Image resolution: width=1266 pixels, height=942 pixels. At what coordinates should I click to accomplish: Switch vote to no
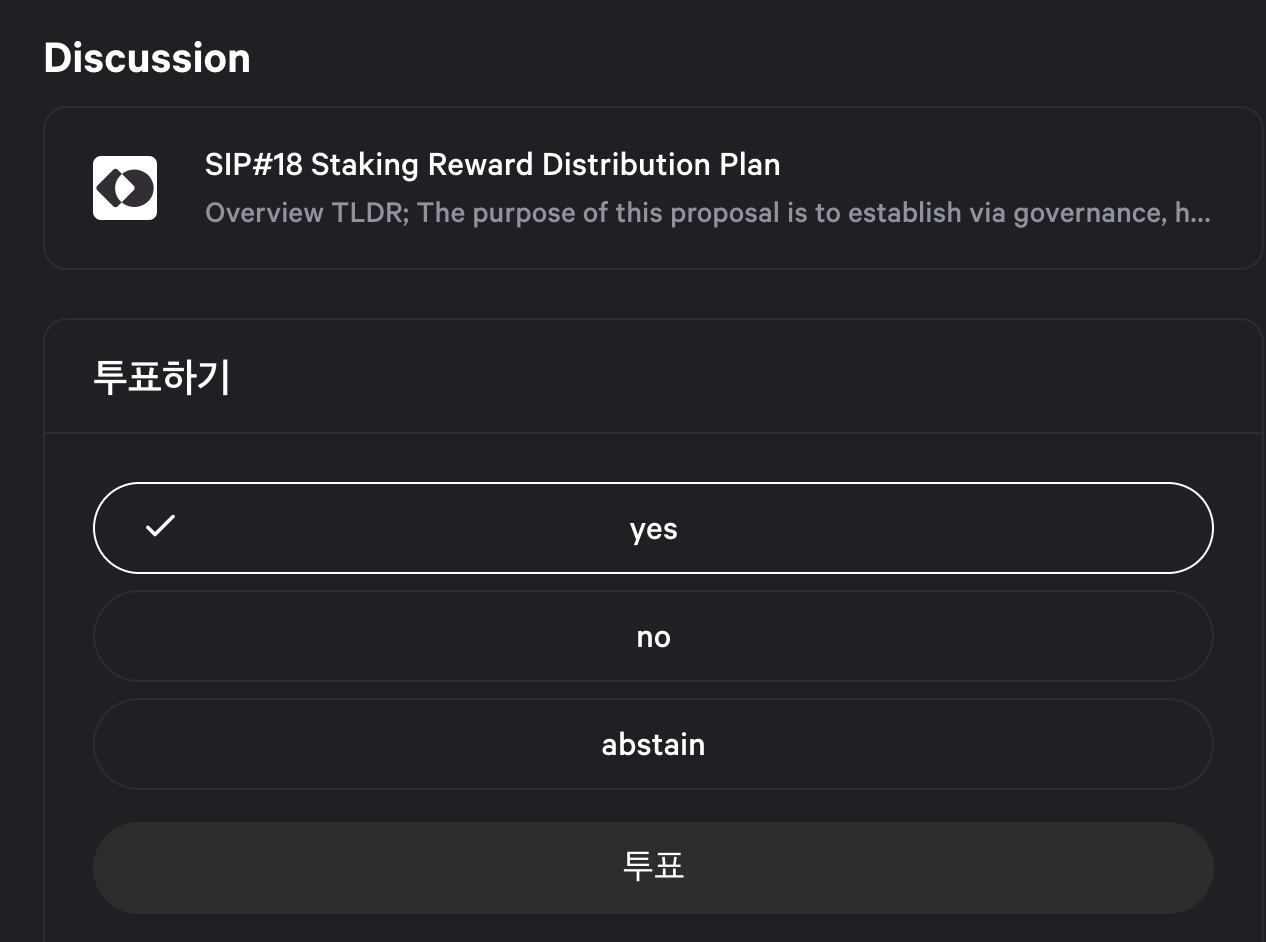[x=653, y=636]
